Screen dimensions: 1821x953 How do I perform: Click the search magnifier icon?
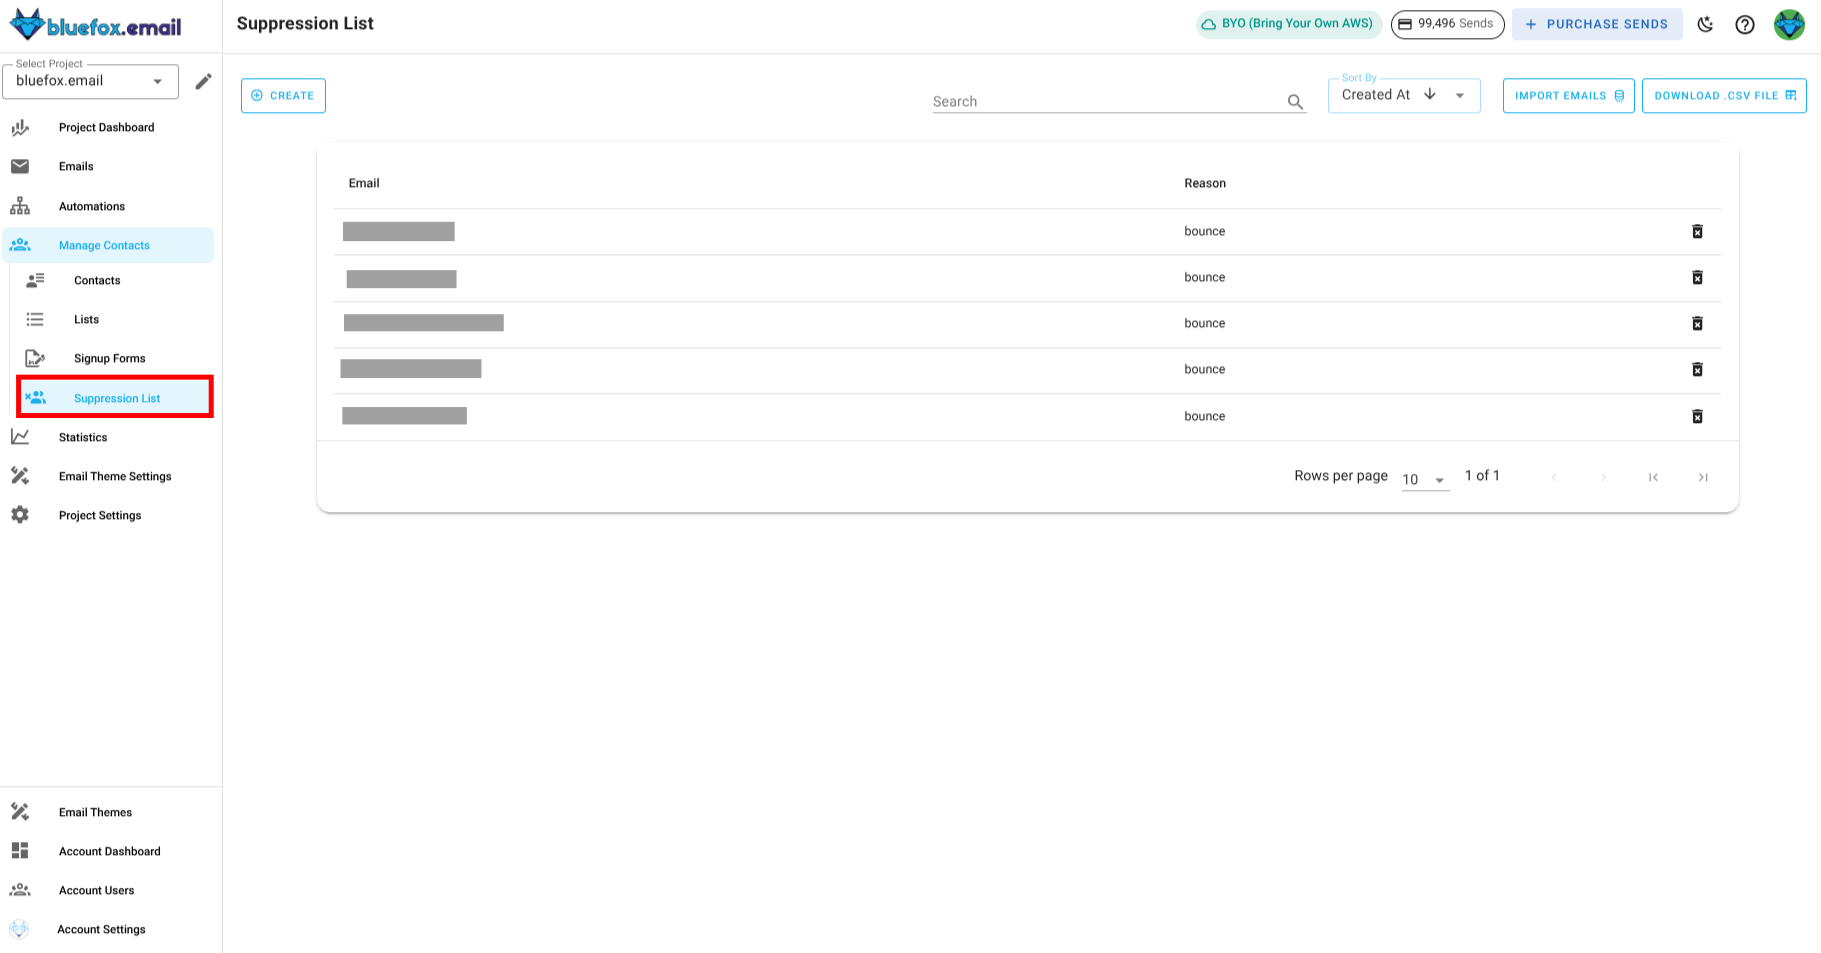pyautogui.click(x=1294, y=101)
